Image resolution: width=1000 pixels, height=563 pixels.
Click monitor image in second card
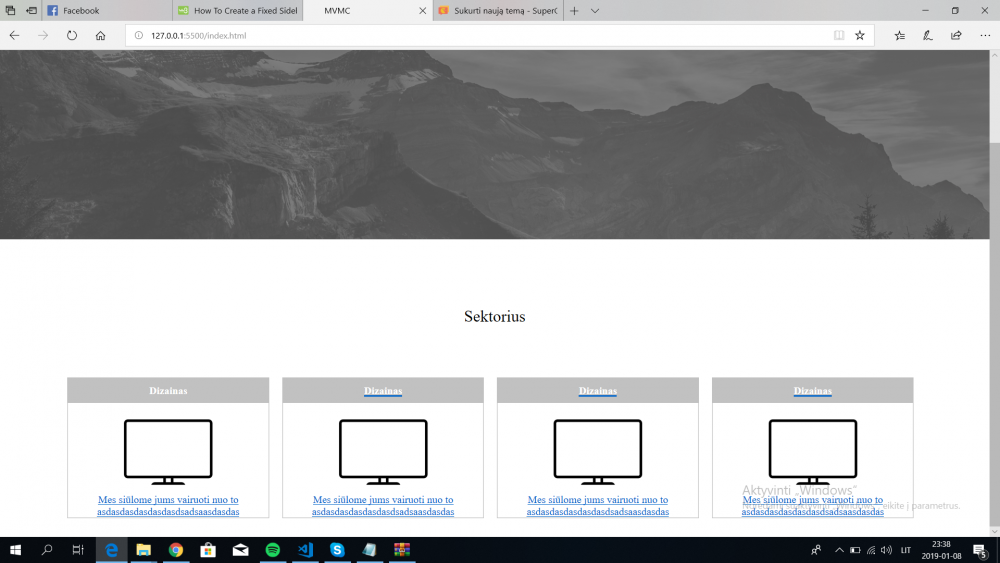pyautogui.click(x=383, y=452)
